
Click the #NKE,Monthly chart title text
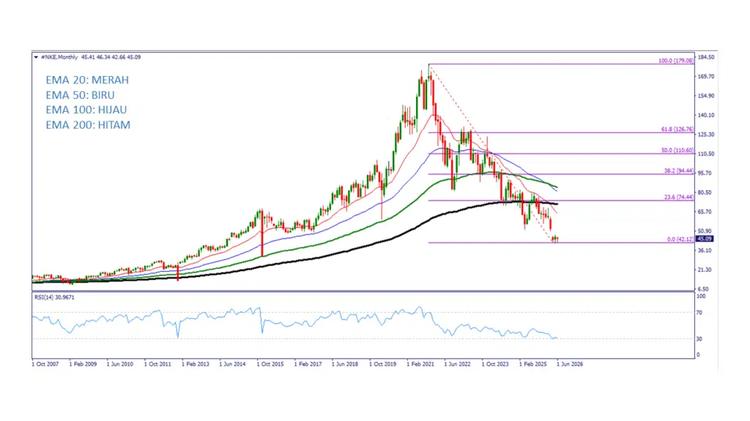point(59,57)
